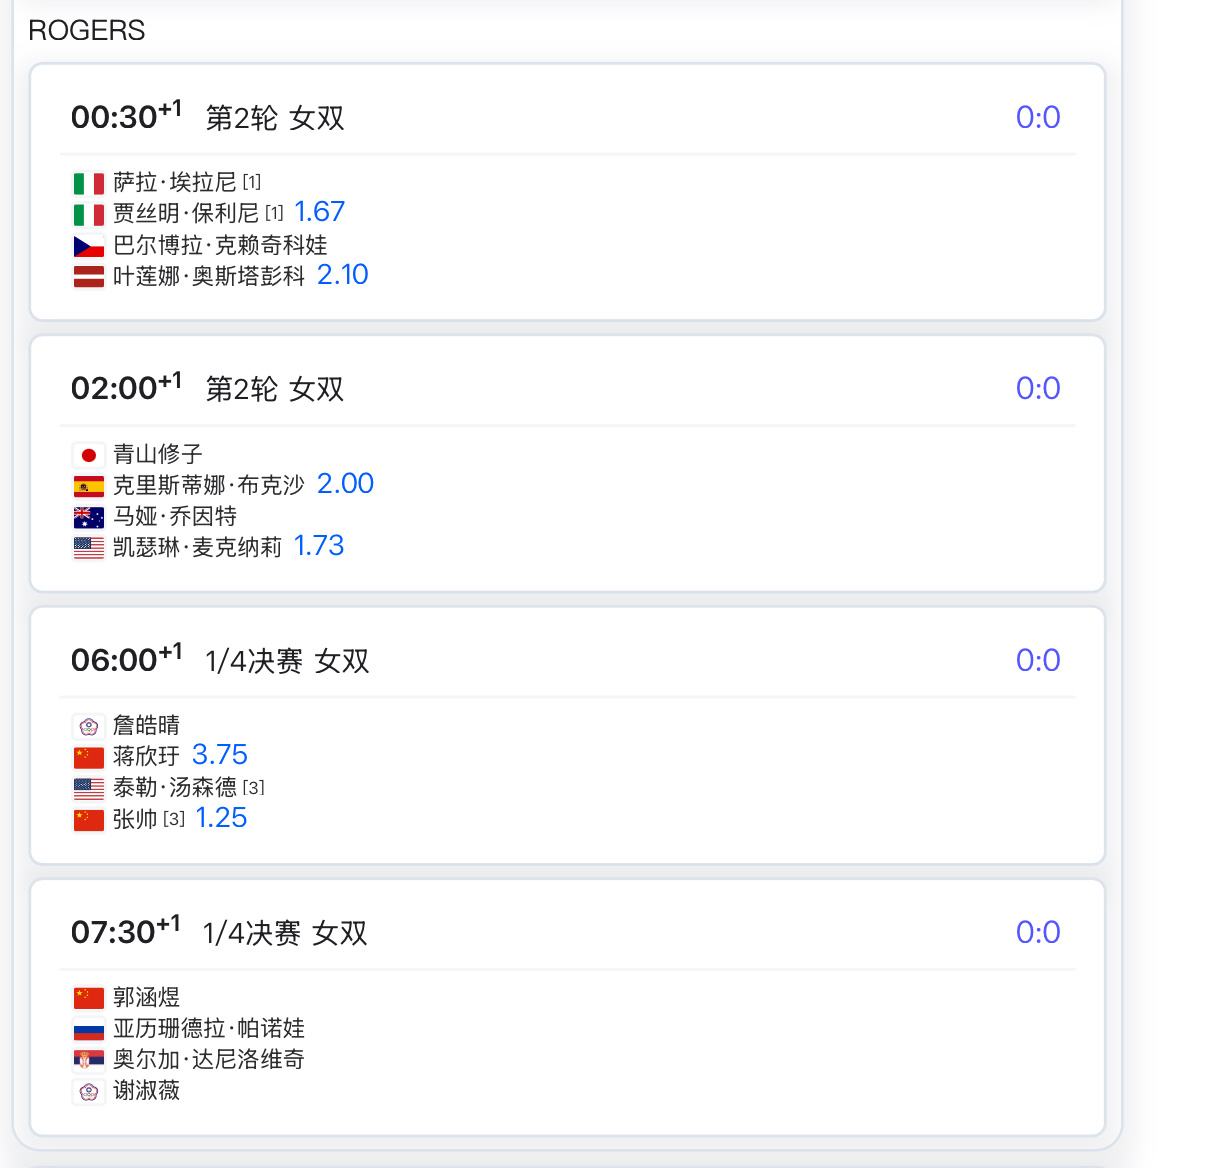The width and height of the screenshot is (1206, 1168).
Task: Open the 0:0 score of 00:30 match
Action: pyautogui.click(x=1038, y=117)
